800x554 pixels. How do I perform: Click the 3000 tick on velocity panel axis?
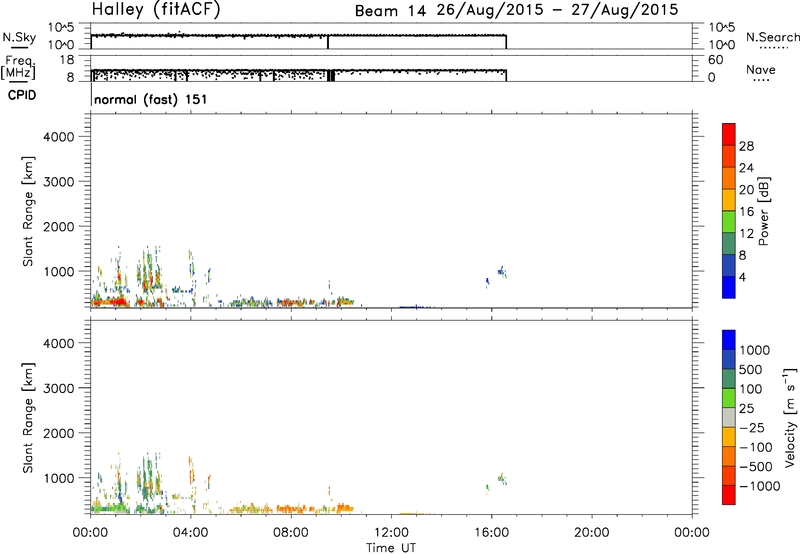(x=59, y=388)
